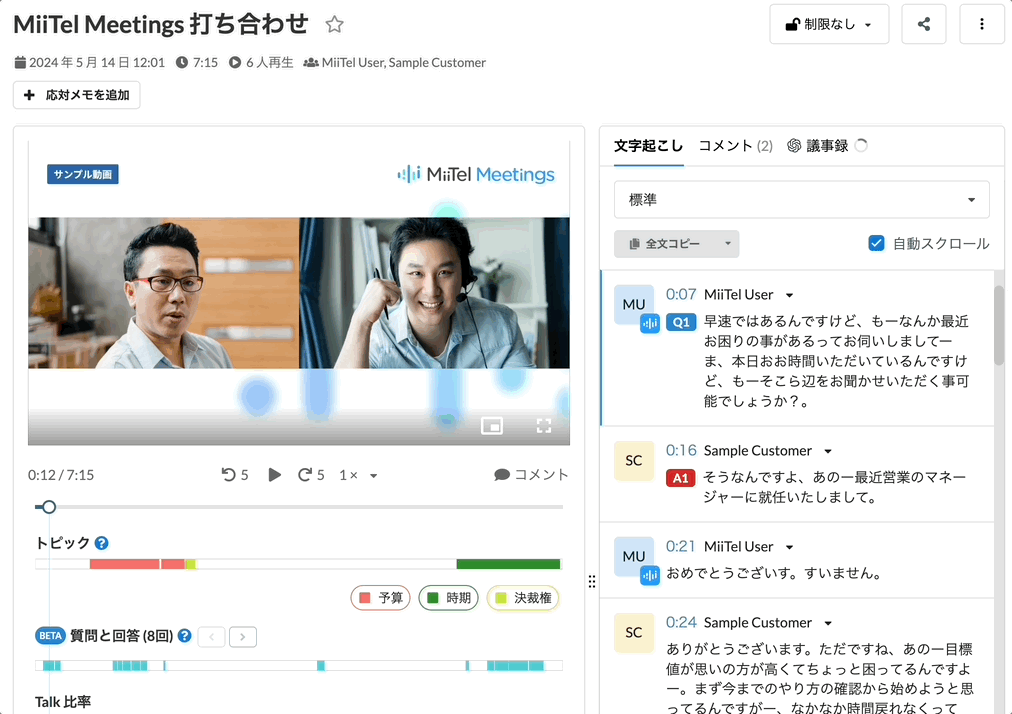Click the audio waveform badge at 0:07
Viewport: 1012px width, 714px height.
tap(650, 323)
